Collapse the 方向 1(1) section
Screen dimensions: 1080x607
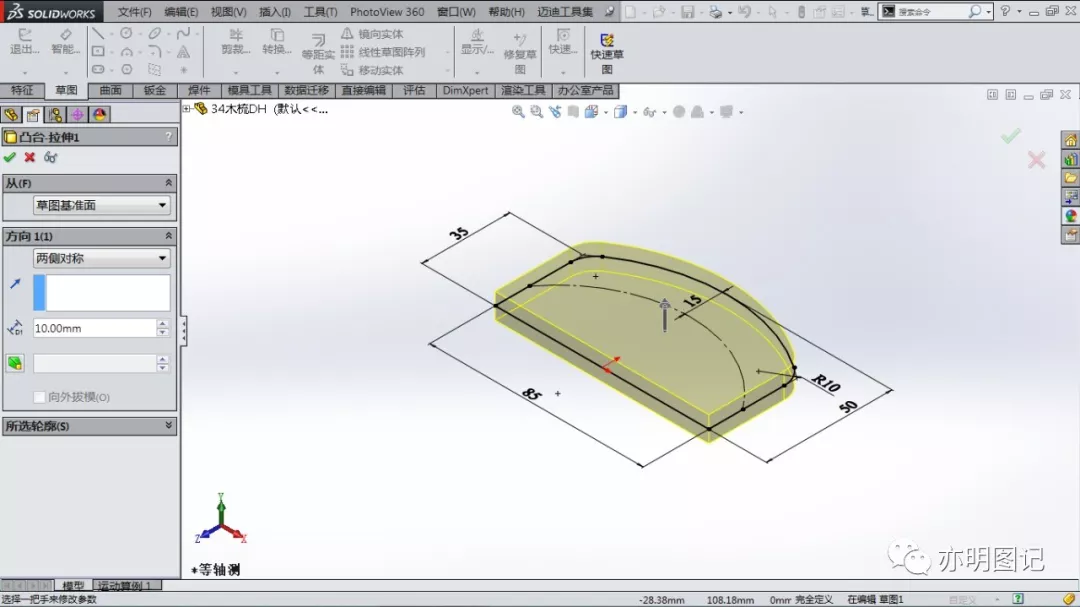coord(168,236)
